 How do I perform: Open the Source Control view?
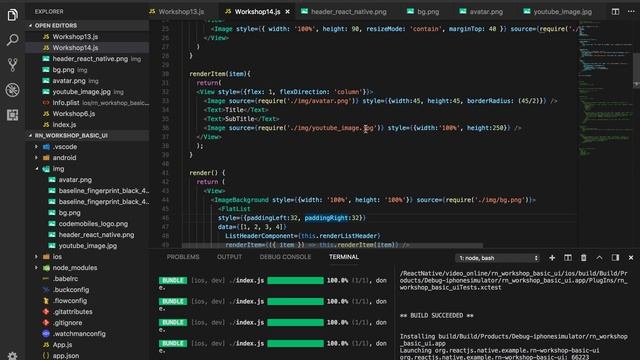click(x=12, y=65)
